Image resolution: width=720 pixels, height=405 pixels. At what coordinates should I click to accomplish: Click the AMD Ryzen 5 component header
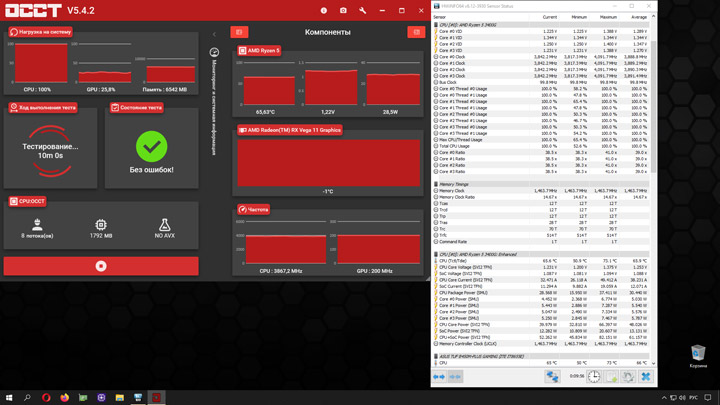[259, 51]
